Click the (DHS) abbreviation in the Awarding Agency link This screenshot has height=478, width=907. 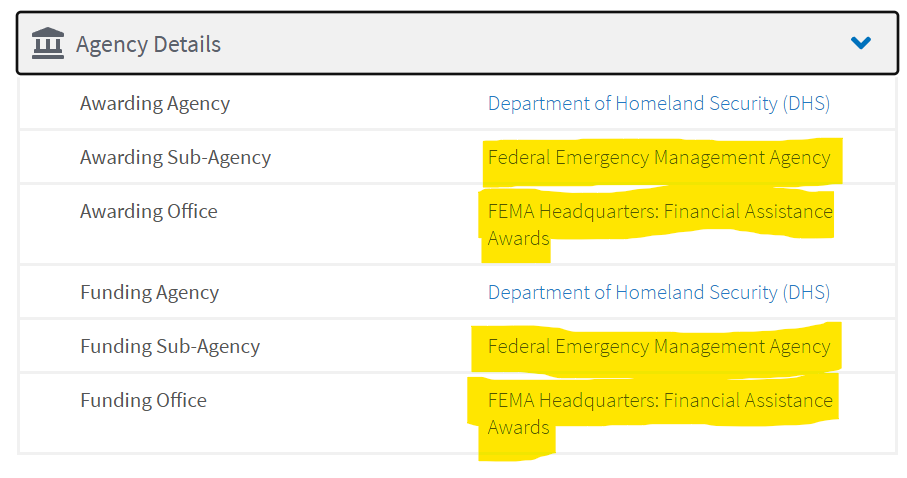pos(806,103)
